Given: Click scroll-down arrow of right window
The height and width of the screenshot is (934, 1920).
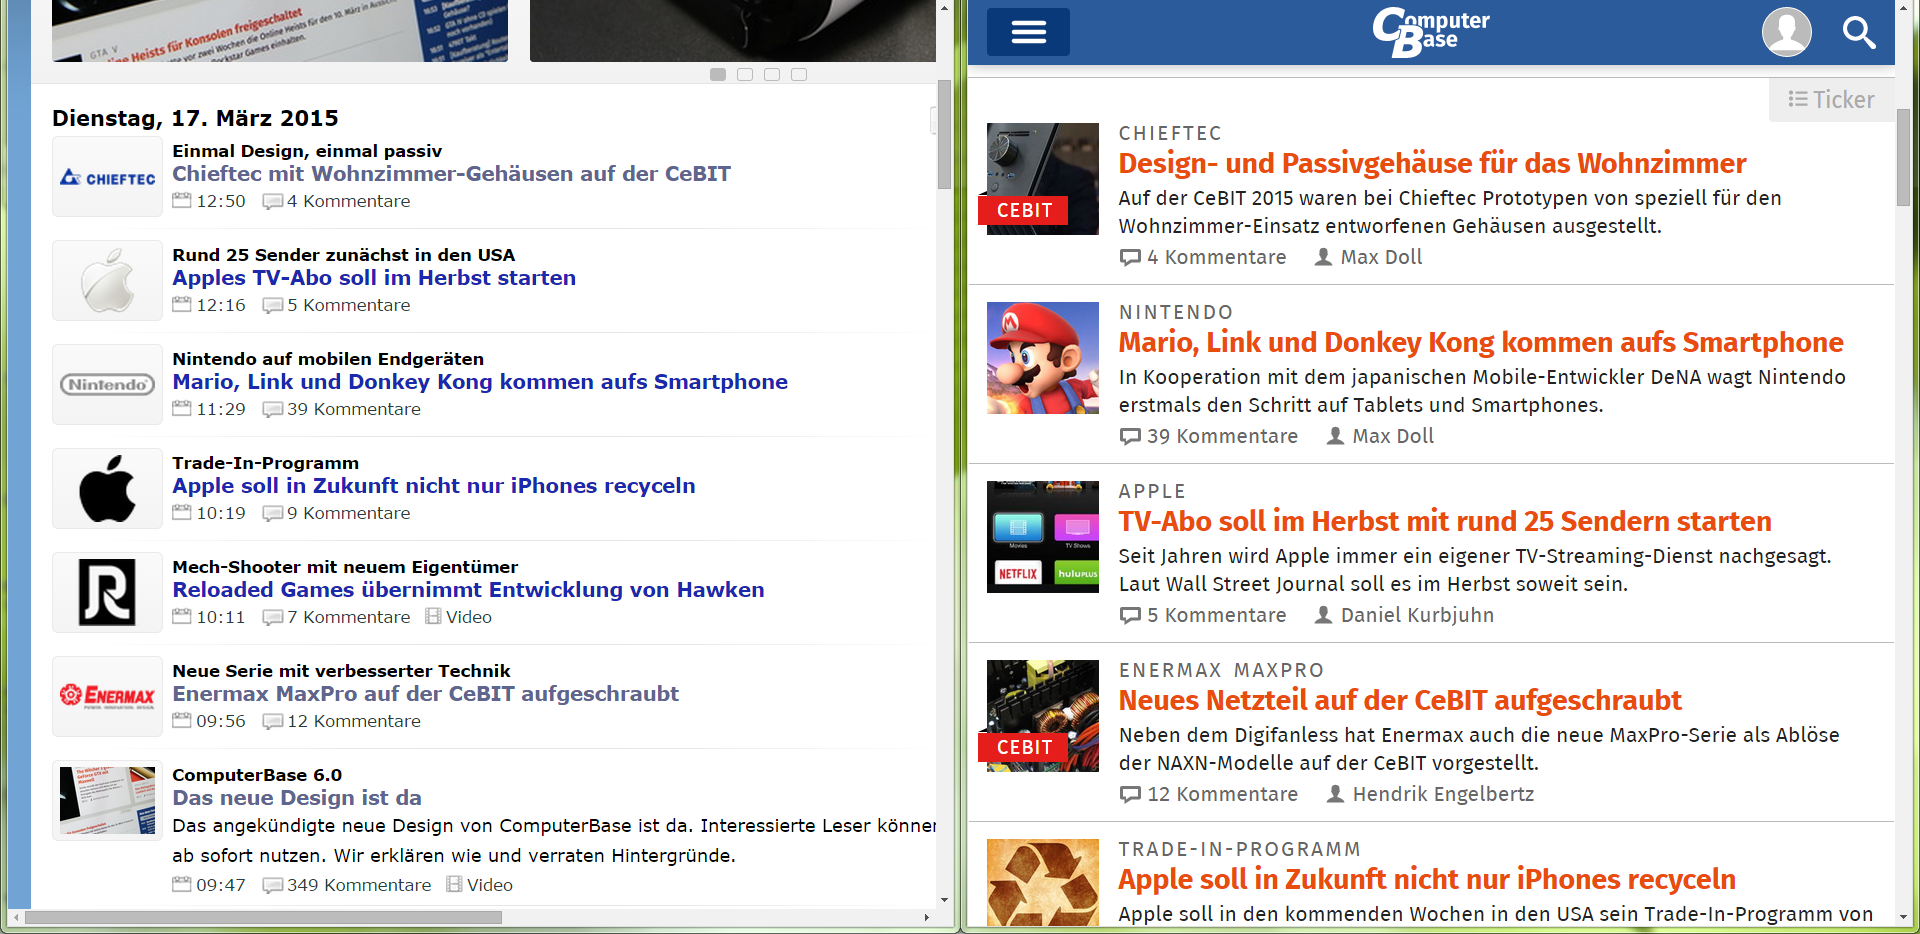Looking at the screenshot, I should [1903, 917].
